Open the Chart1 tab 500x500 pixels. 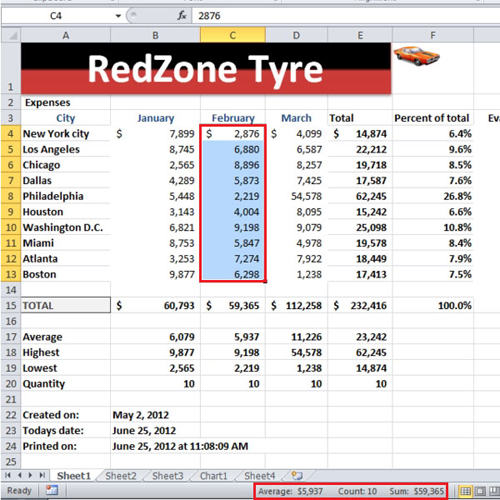pos(213,476)
